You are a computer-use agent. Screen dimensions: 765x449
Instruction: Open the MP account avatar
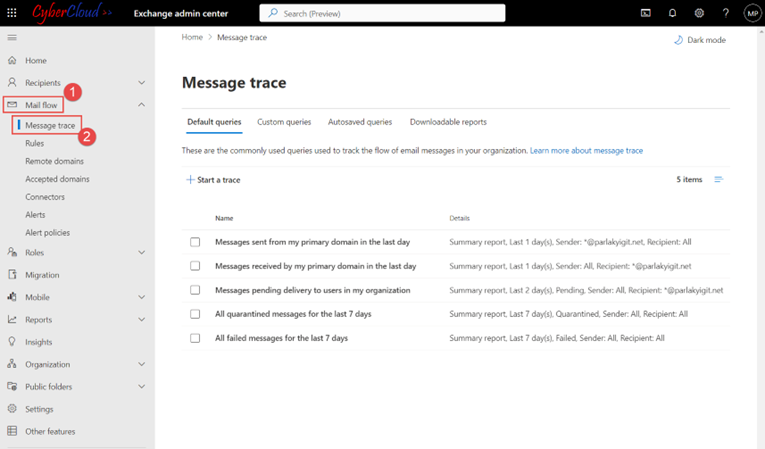pos(752,13)
